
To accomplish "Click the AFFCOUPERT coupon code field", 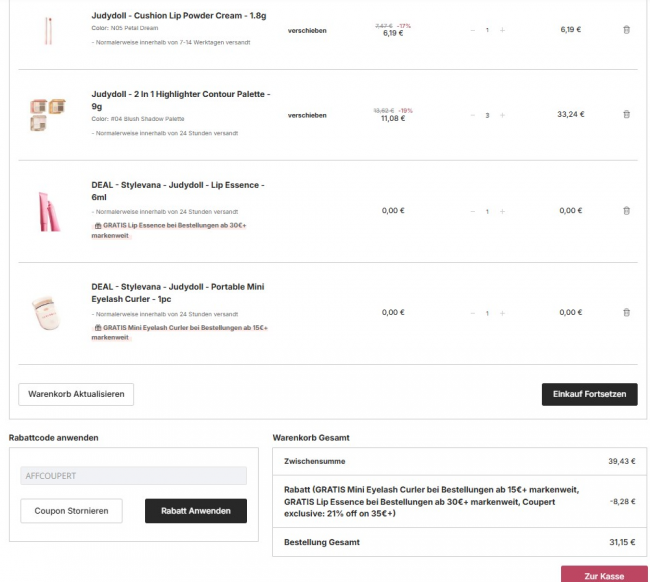I will coord(133,476).
